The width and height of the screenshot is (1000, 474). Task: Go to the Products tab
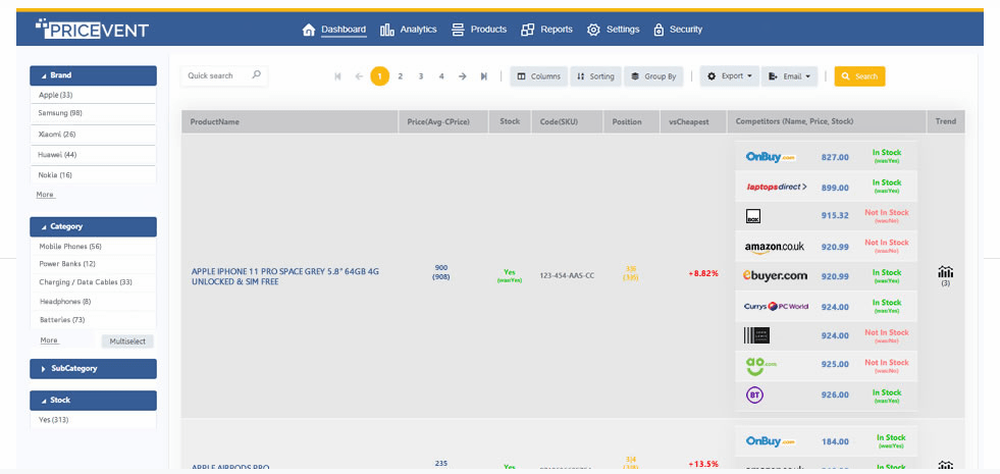[479, 29]
